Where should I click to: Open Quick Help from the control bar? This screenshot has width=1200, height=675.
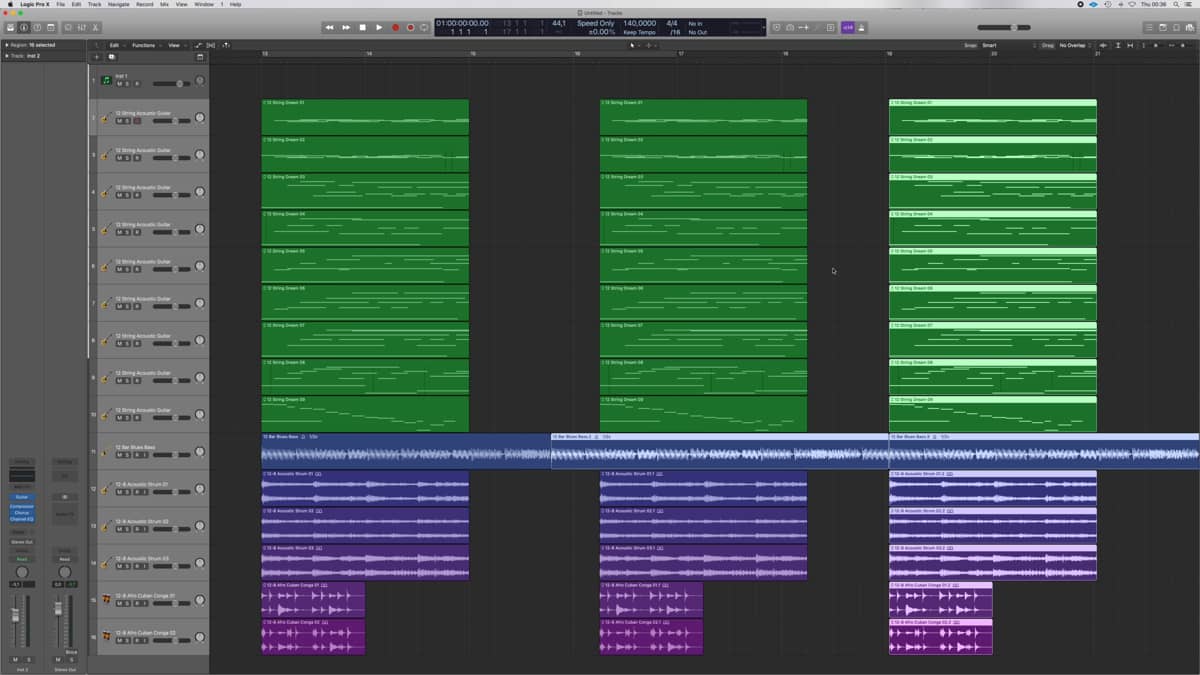37,27
